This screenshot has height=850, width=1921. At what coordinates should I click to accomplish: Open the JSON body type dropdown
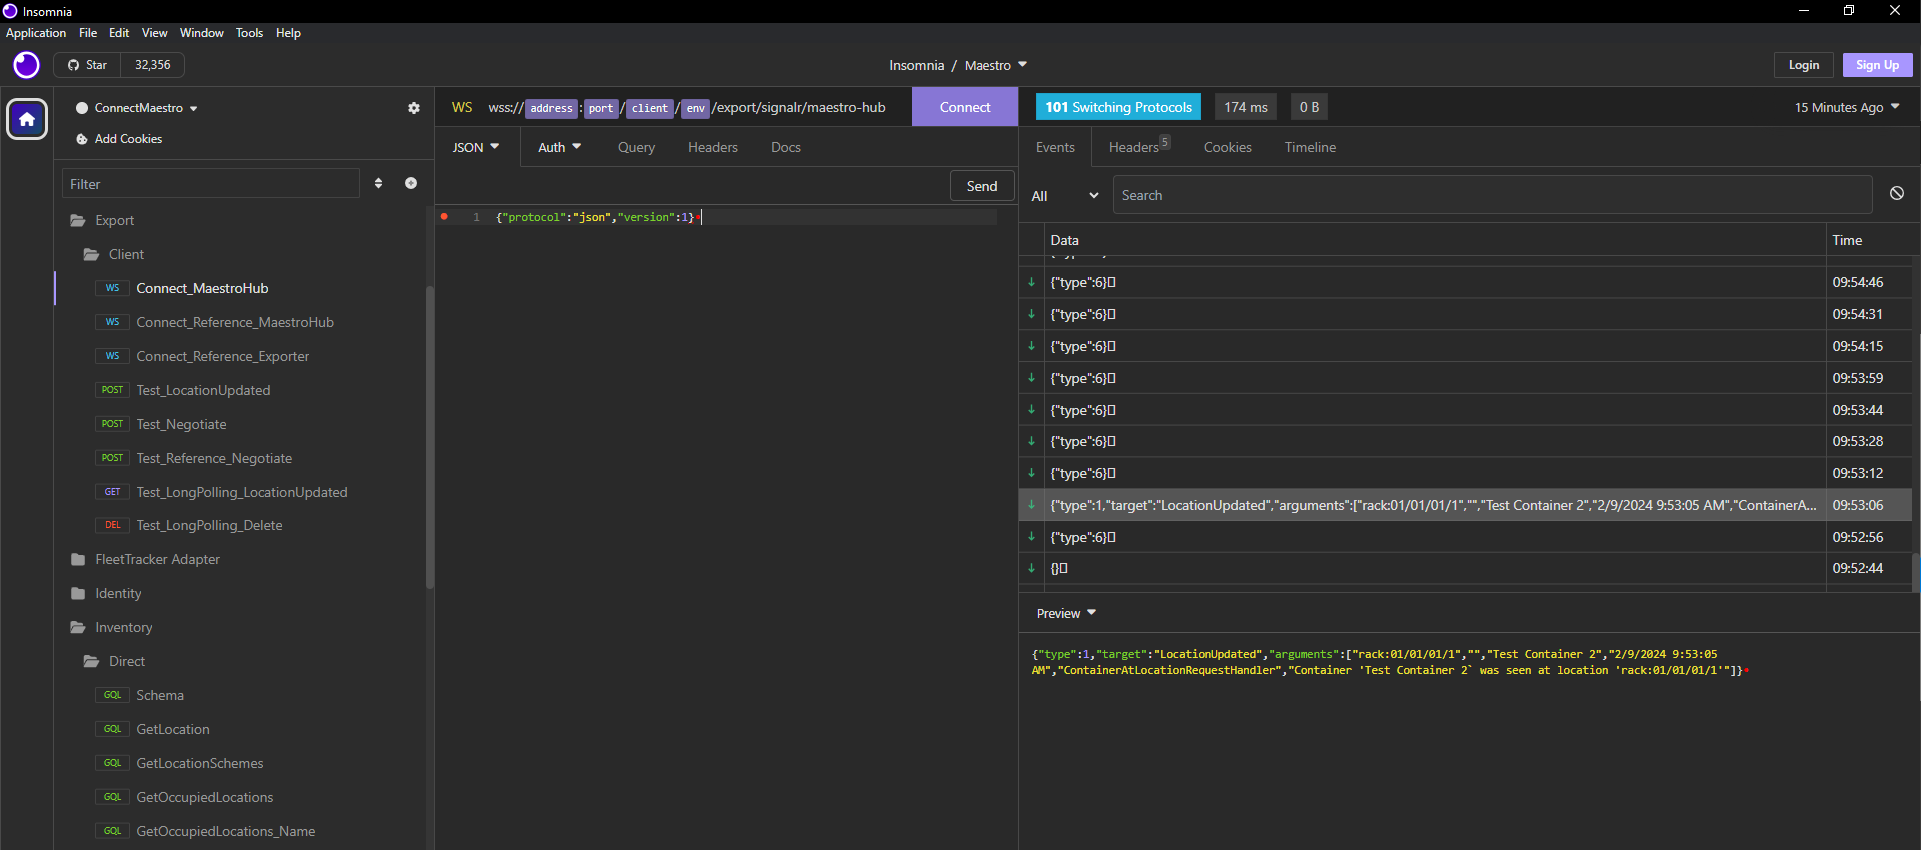[477, 147]
